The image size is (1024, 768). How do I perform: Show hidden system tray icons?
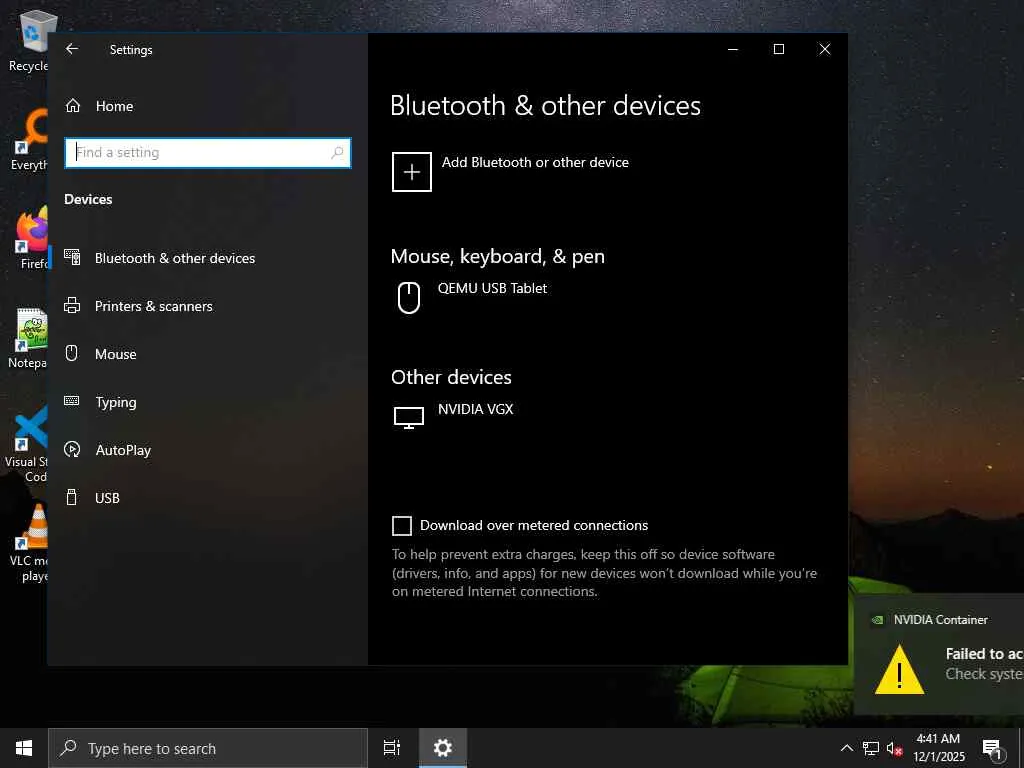(x=846, y=748)
